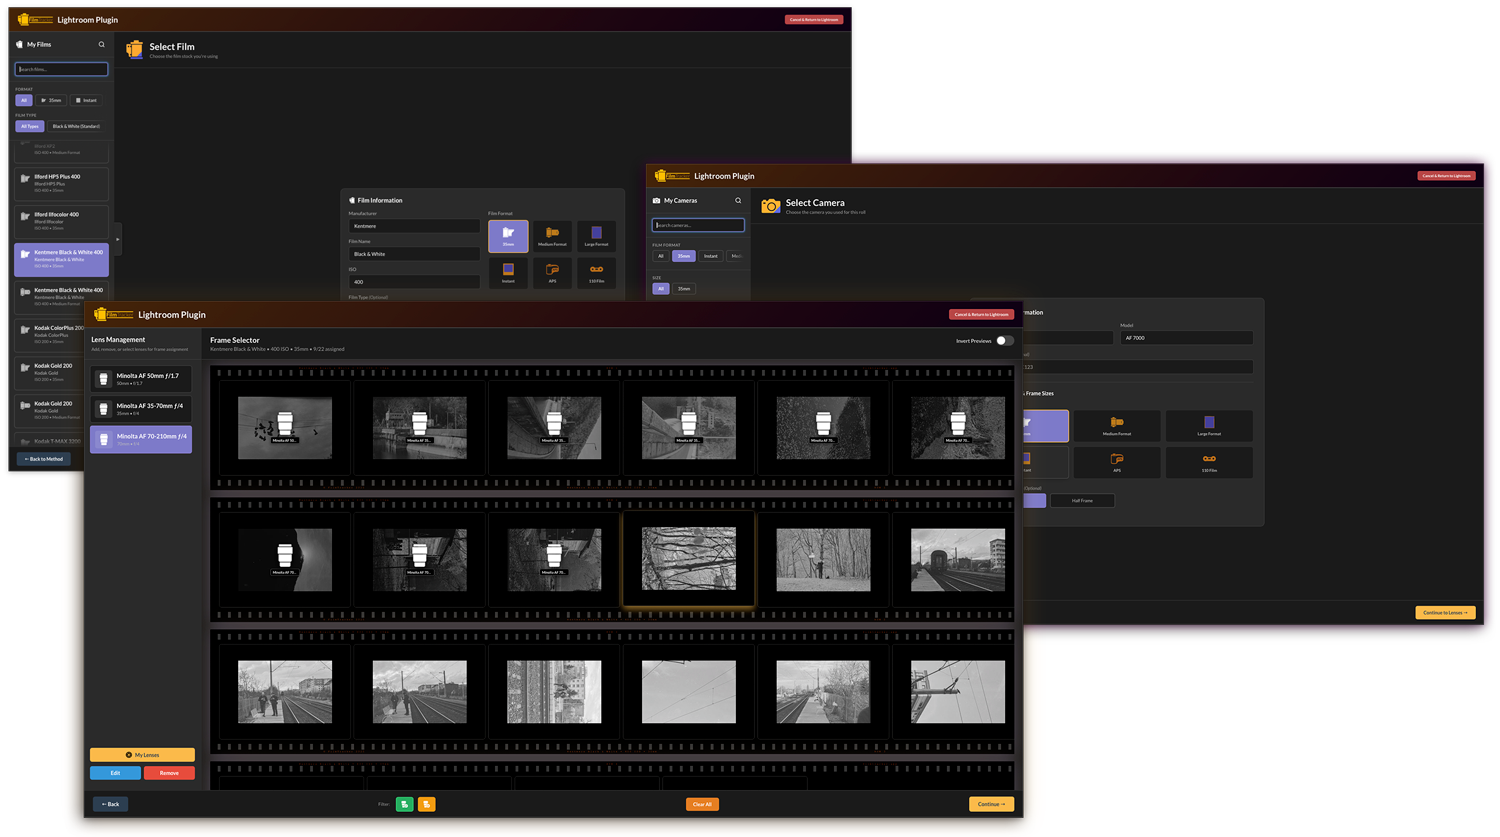1500x837 pixels.
Task: Click the green lens filter icon in the footer
Action: click(x=404, y=803)
